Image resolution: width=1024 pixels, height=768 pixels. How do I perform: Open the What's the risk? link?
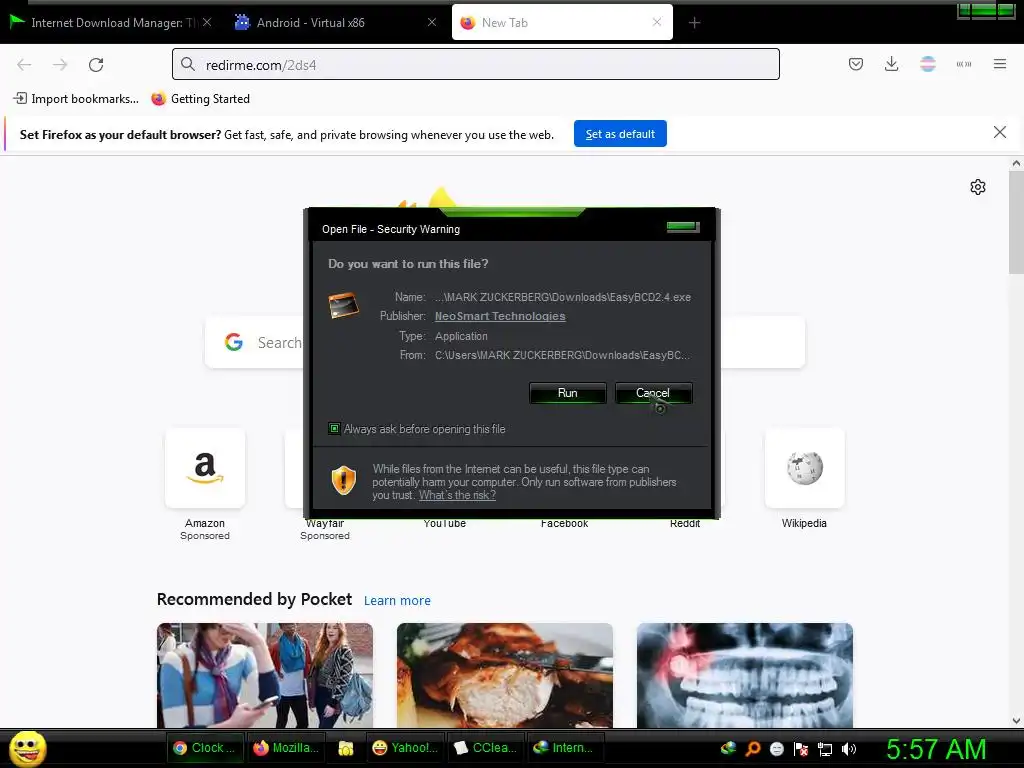457,495
